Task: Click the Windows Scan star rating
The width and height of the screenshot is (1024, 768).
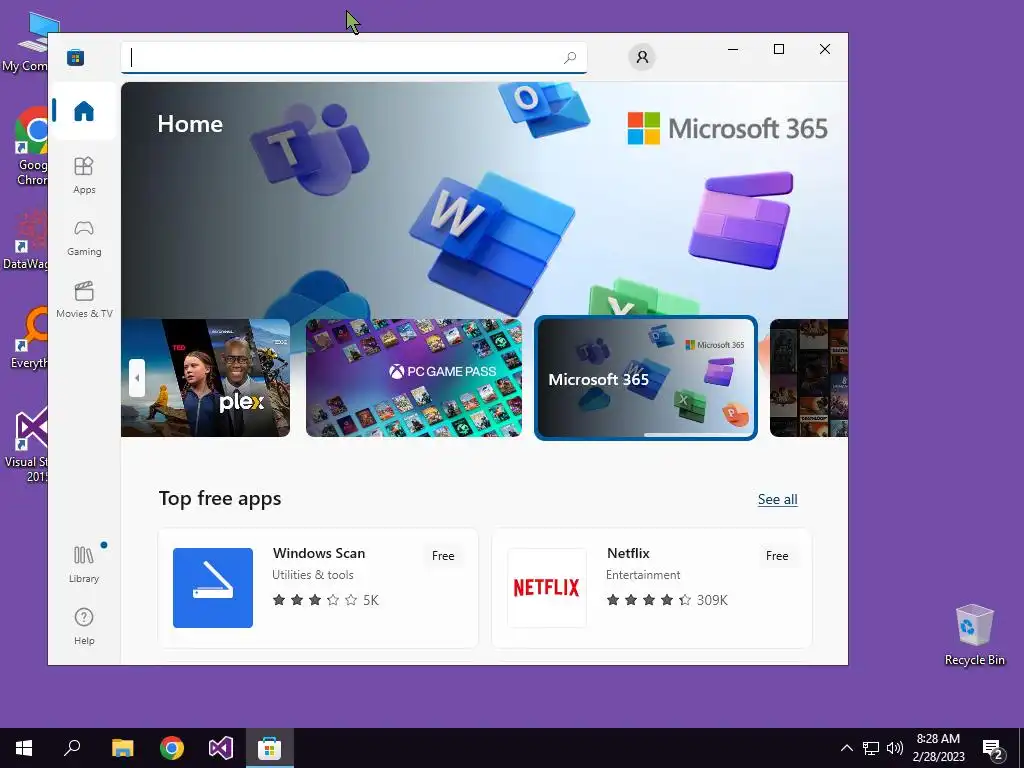Action: click(x=325, y=600)
